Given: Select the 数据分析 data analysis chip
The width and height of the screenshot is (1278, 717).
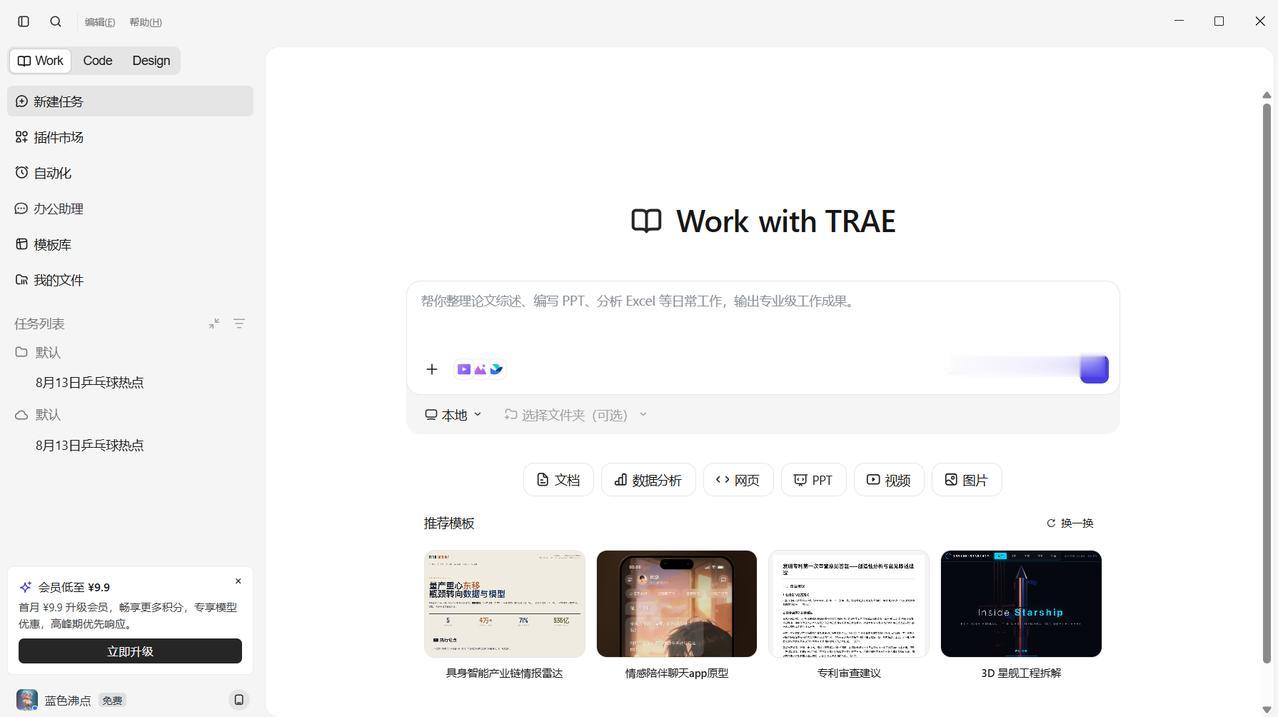Looking at the screenshot, I should point(648,480).
